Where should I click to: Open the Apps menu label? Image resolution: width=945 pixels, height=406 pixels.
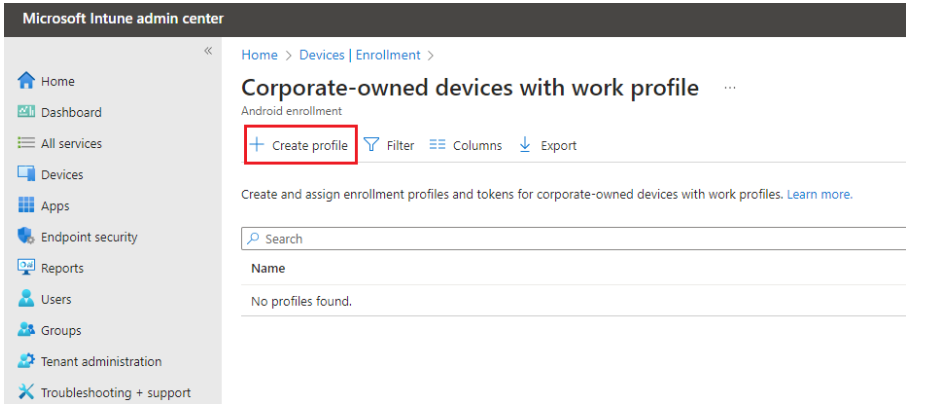55,206
